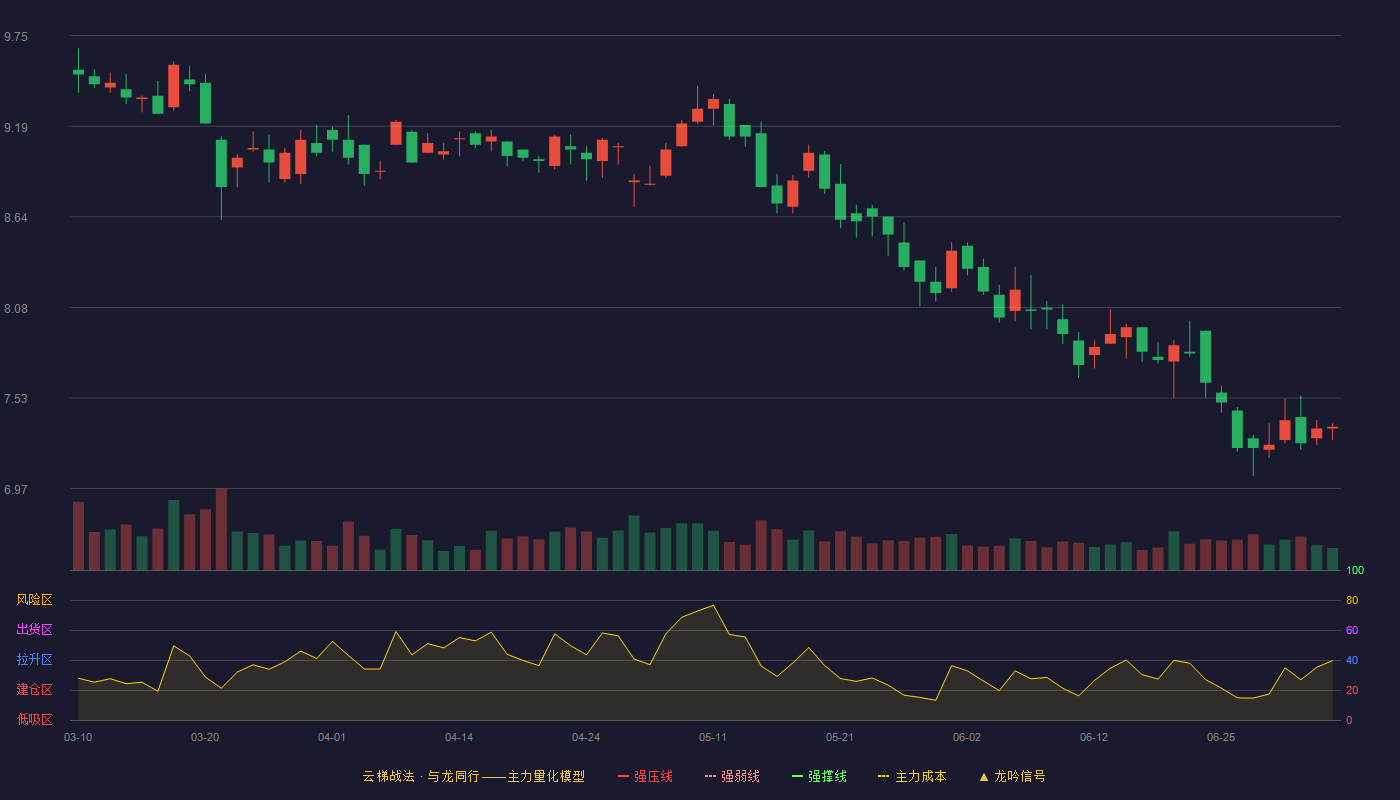Viewport: 1400px width, 800px height.
Task: Select the 低吸区 zone label
Action: pos(34,719)
